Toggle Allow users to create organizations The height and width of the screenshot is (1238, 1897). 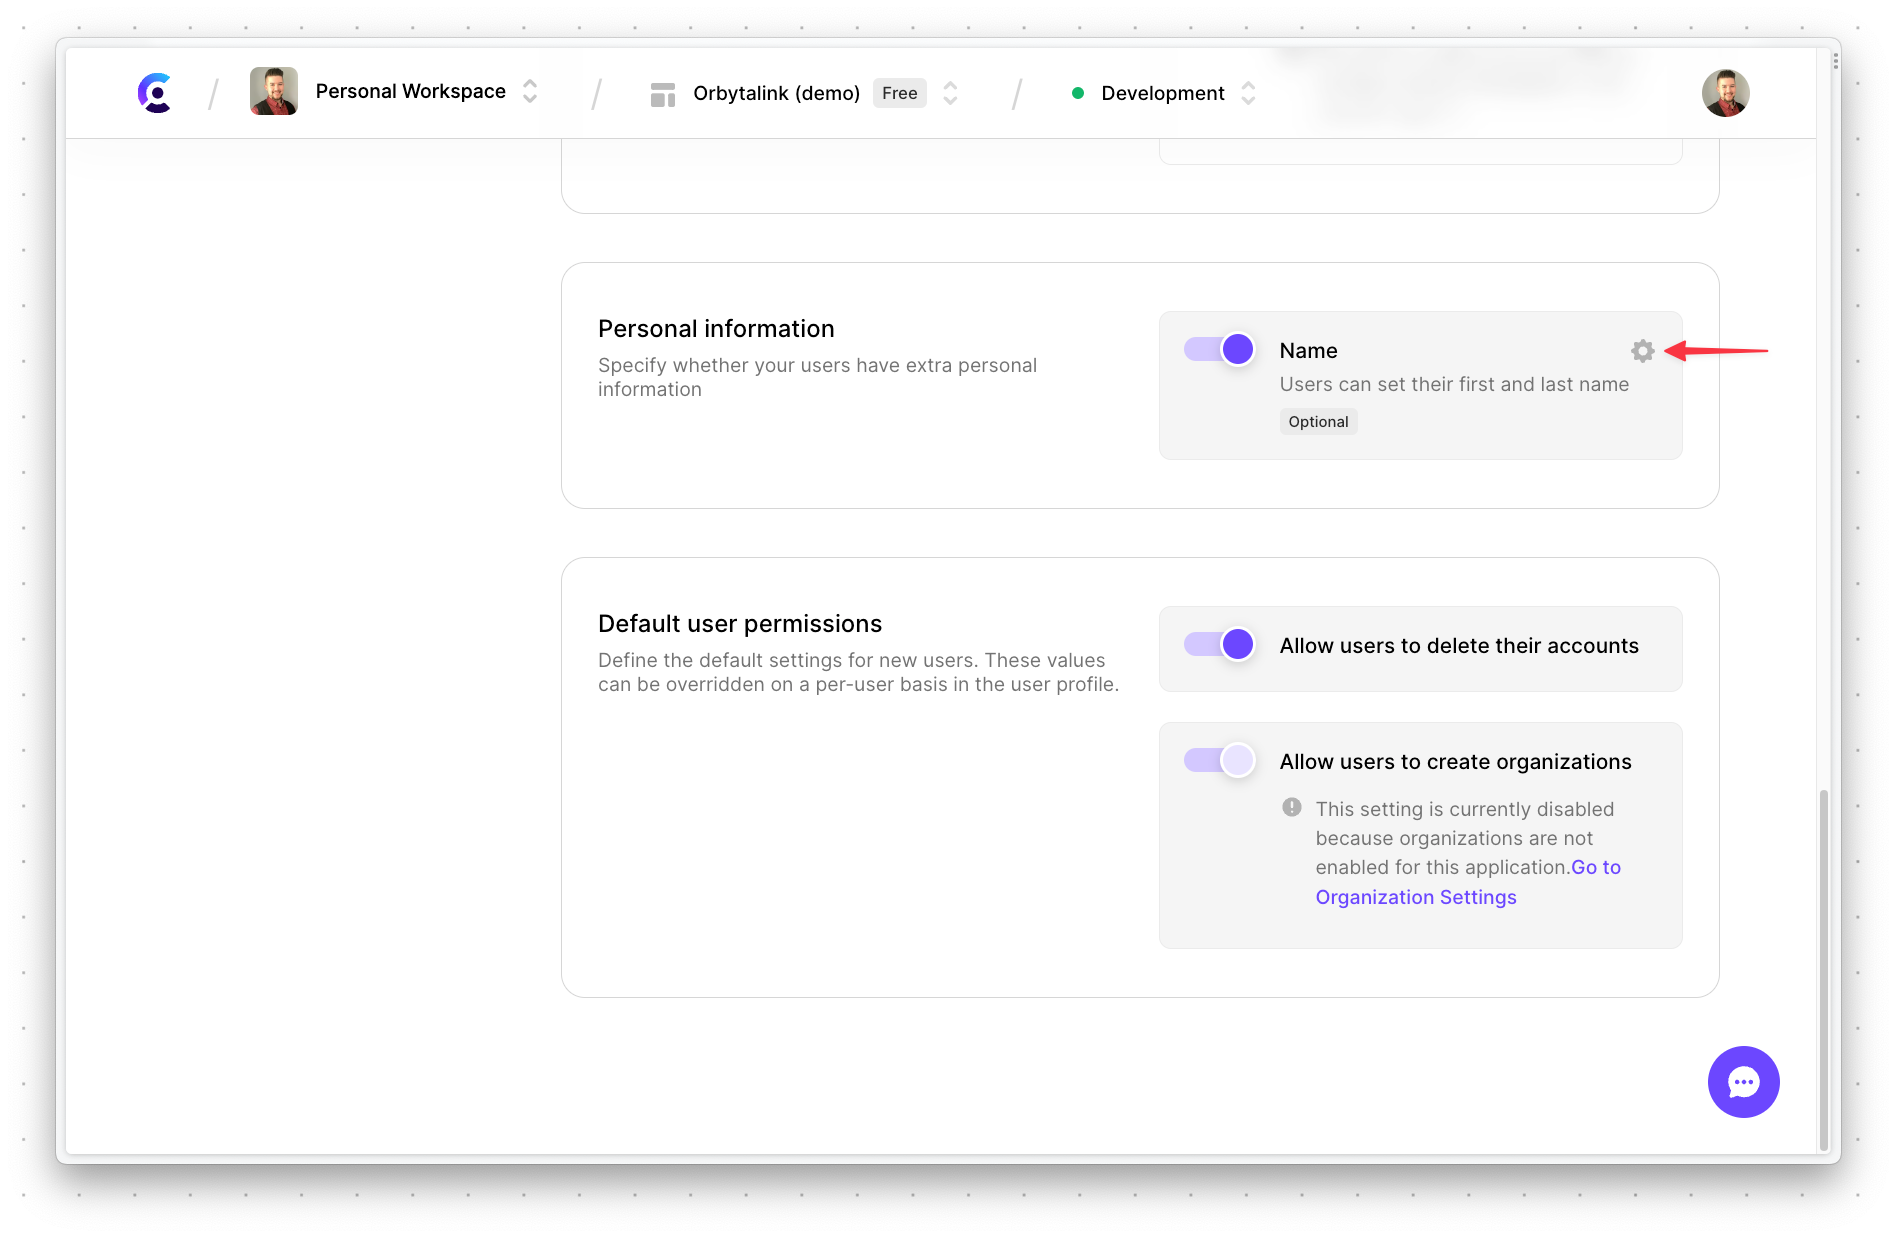(1220, 761)
